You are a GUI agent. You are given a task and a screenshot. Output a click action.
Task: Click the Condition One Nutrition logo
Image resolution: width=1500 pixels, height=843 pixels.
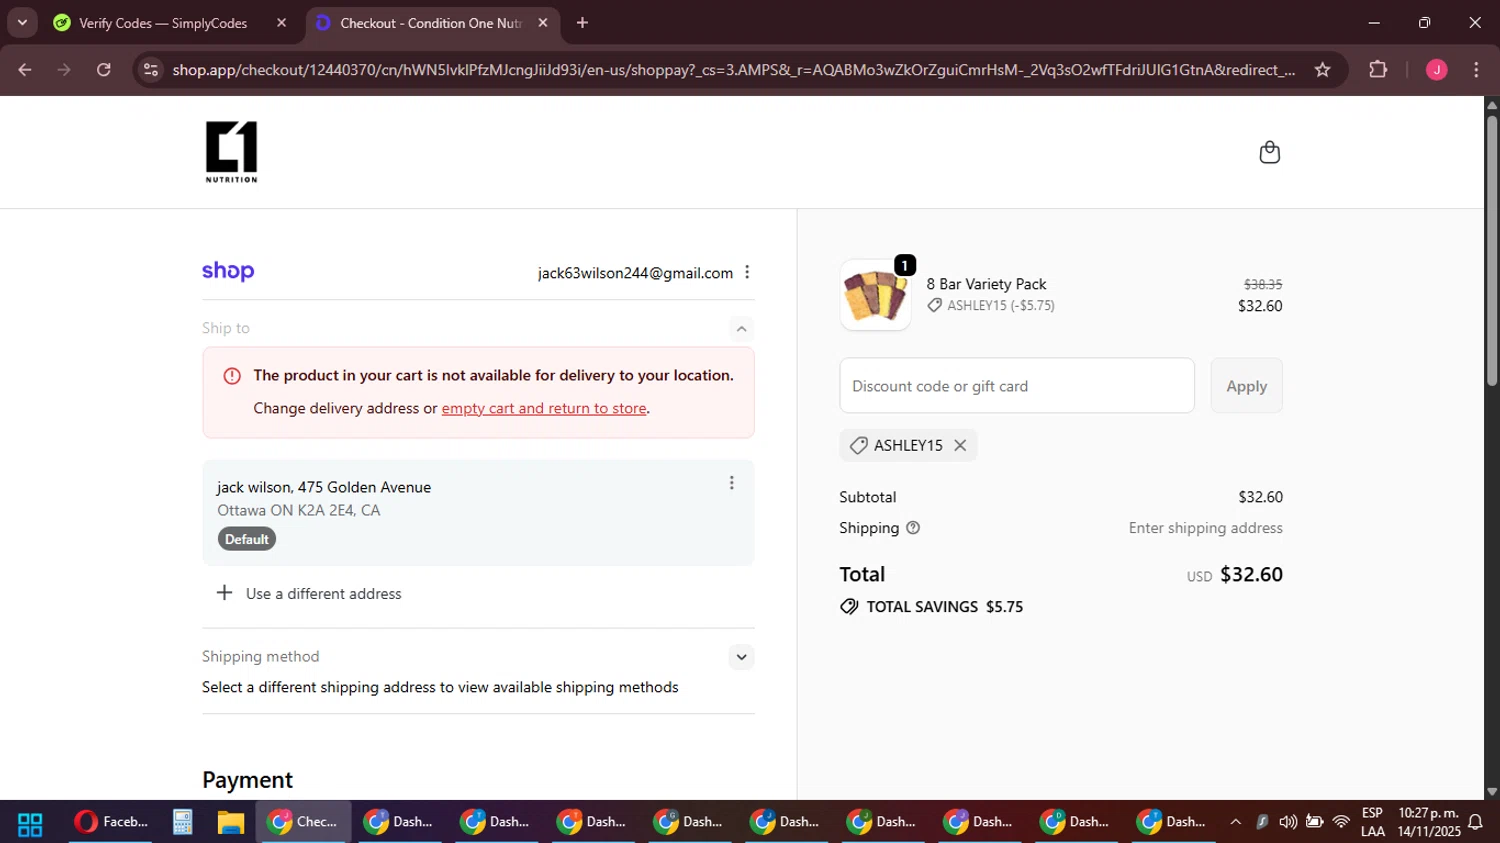tap(231, 152)
